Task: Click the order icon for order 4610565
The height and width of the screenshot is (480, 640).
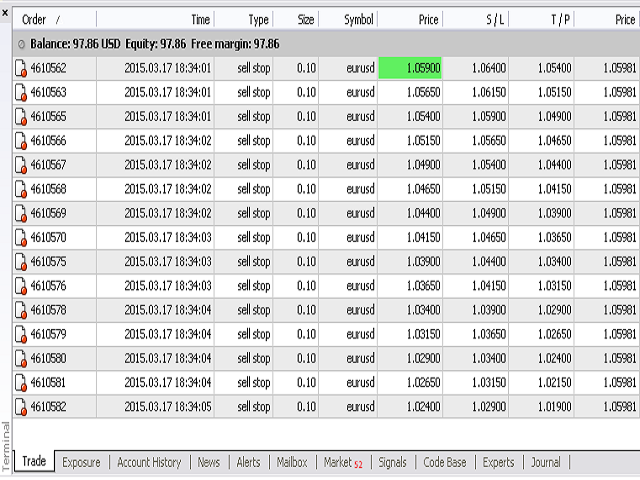Action: (20, 117)
